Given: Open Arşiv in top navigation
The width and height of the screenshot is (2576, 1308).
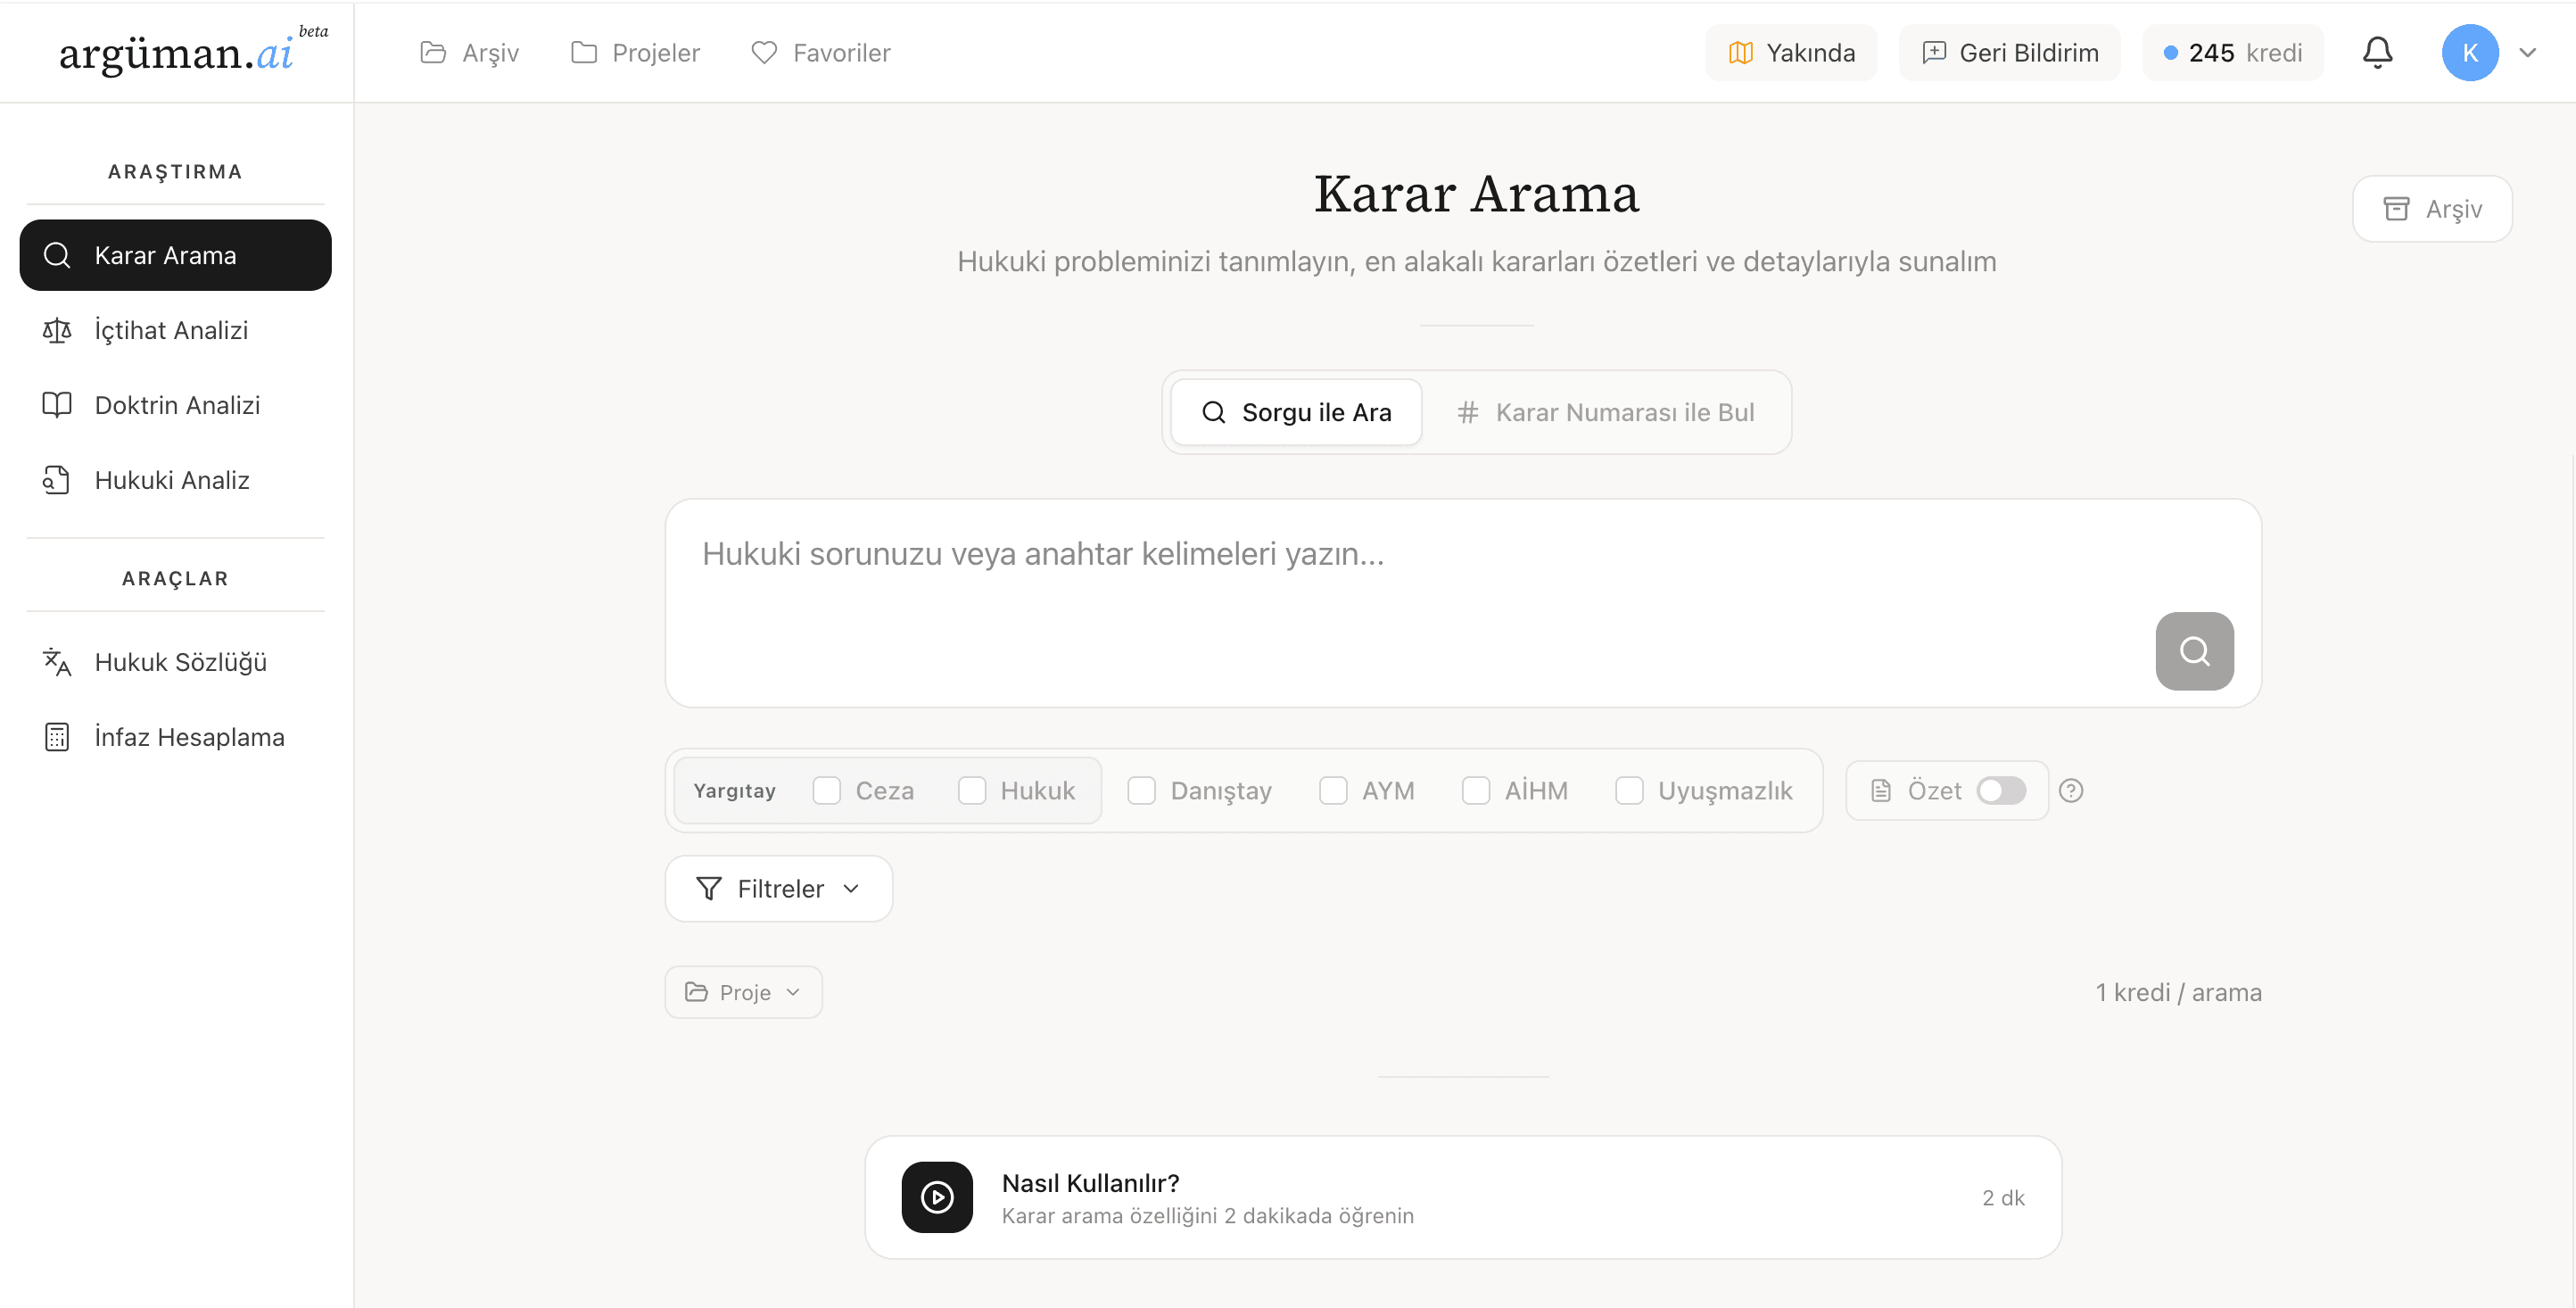Looking at the screenshot, I should [469, 52].
